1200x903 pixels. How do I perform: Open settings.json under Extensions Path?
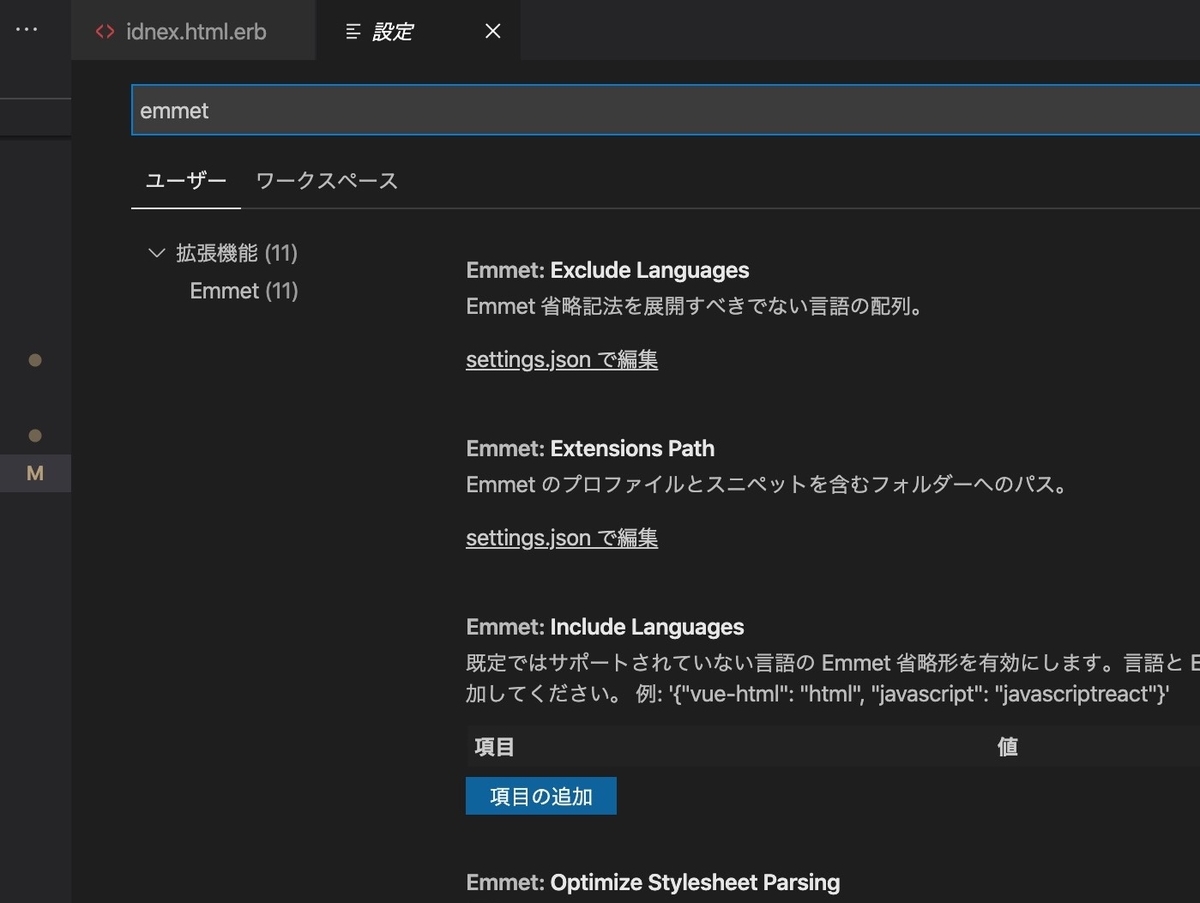(561, 537)
